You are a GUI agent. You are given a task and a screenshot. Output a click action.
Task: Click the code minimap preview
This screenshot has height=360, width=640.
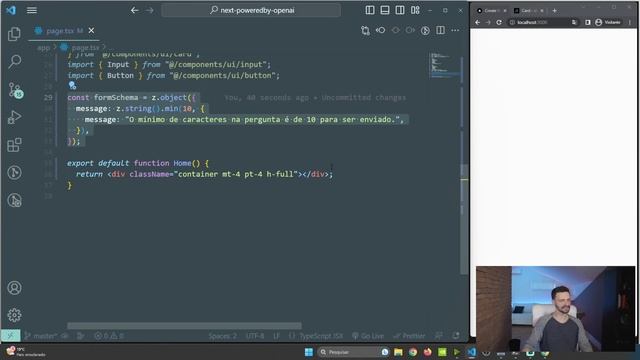point(444,65)
